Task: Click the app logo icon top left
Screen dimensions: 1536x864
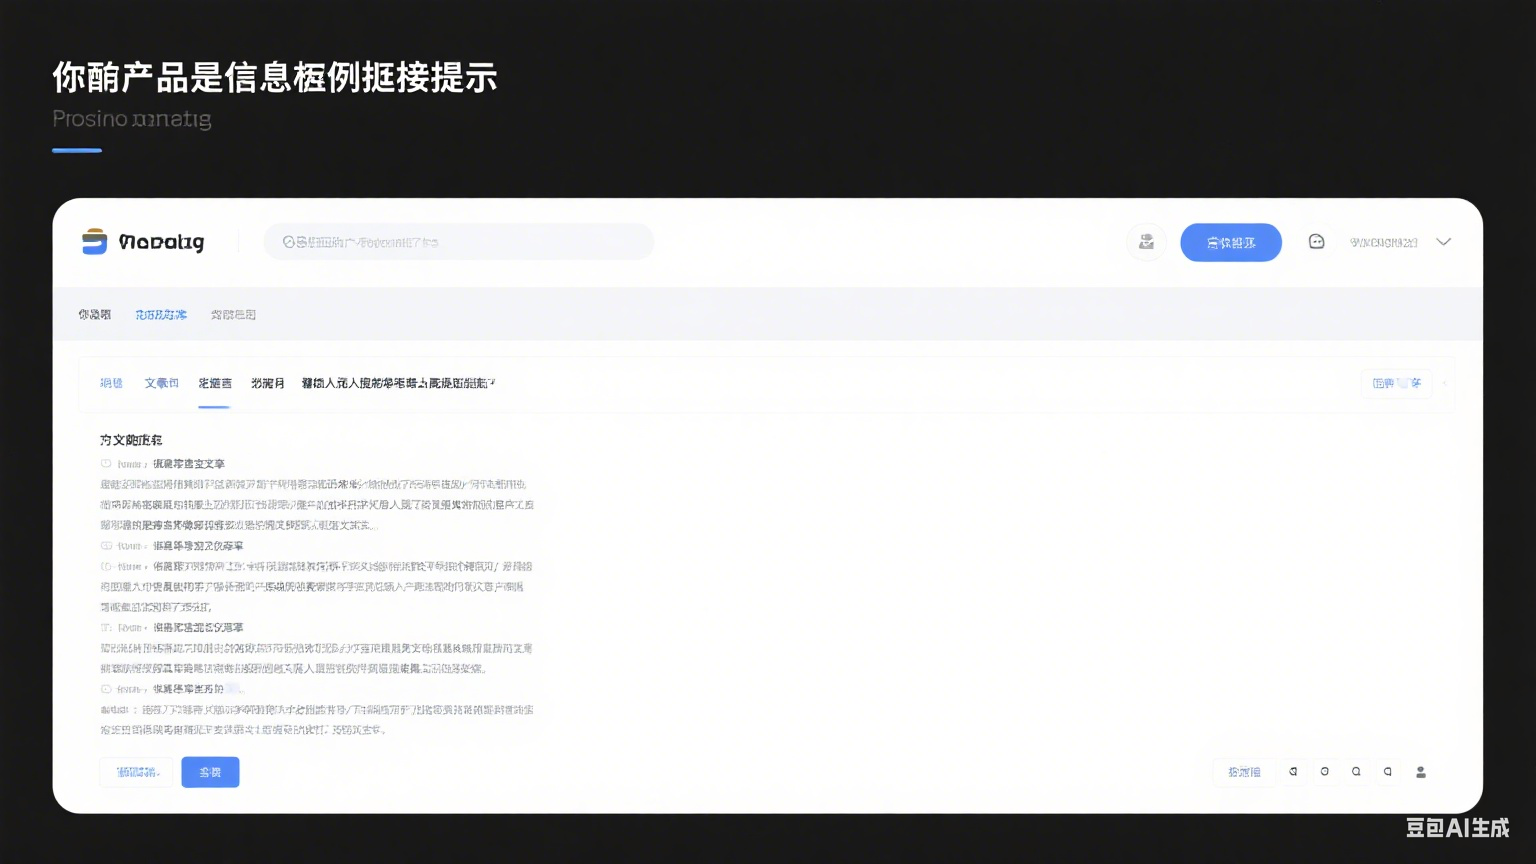Action: (95, 241)
